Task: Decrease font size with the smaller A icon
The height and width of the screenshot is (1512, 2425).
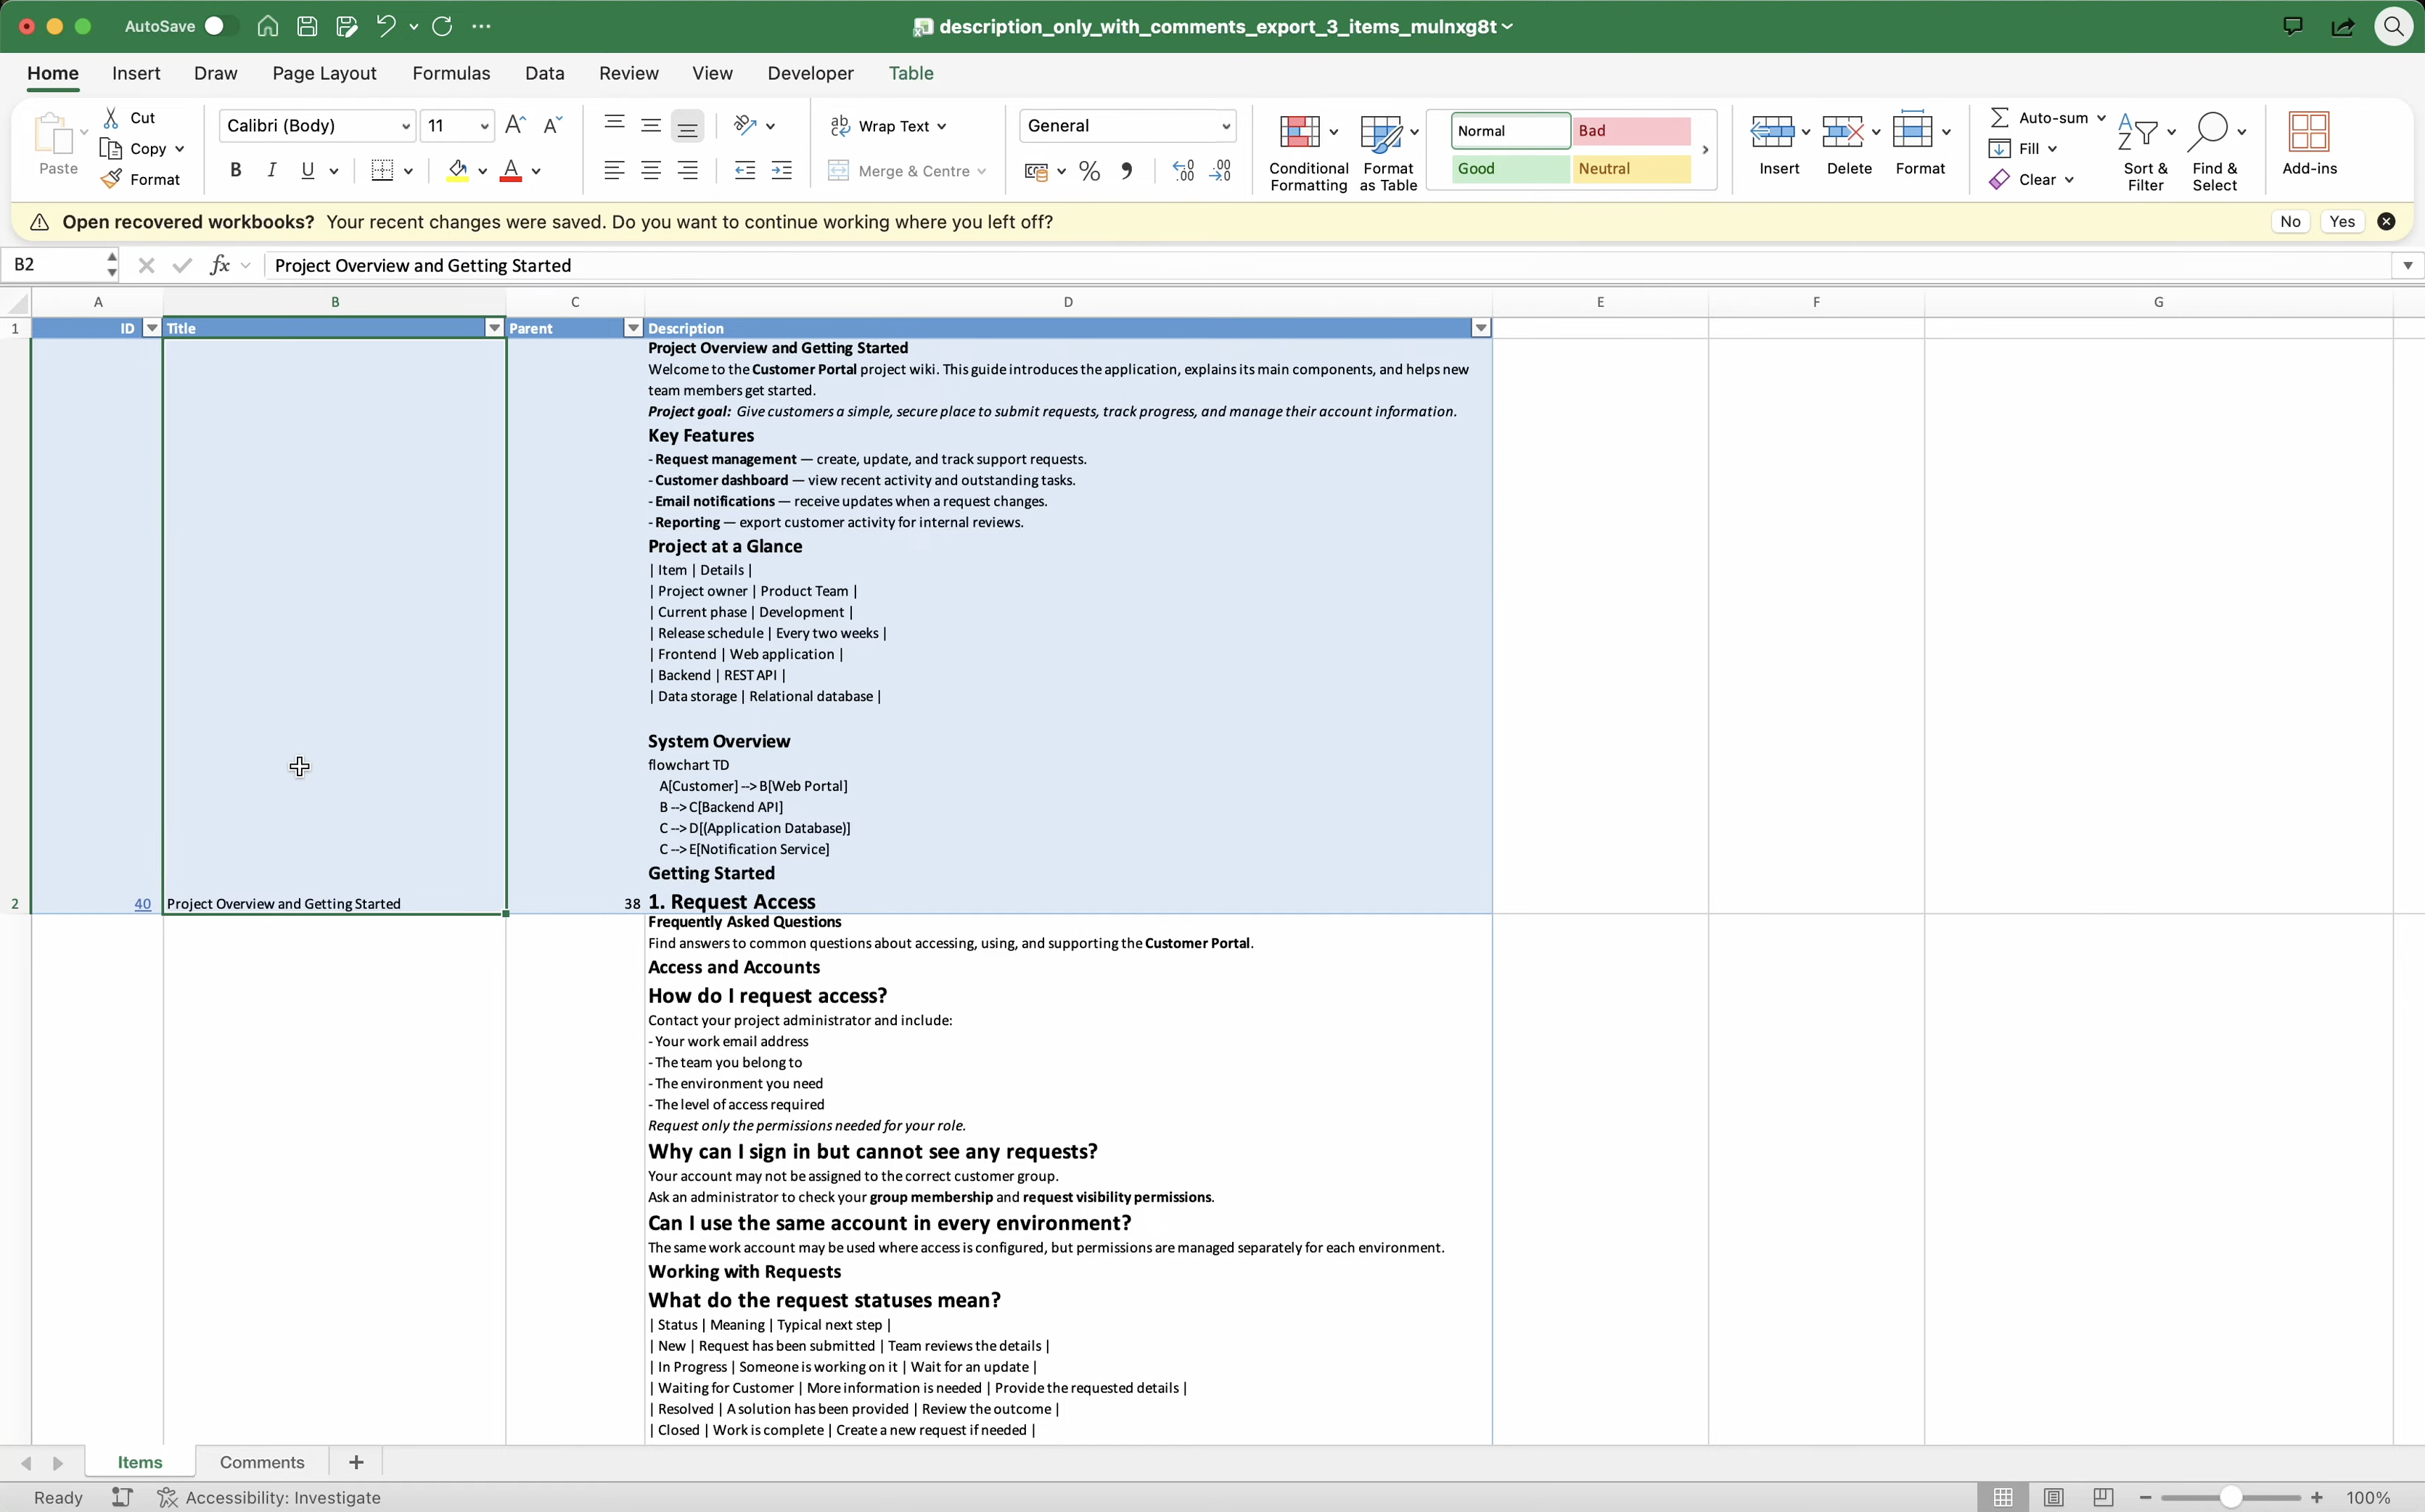Action: (x=552, y=125)
